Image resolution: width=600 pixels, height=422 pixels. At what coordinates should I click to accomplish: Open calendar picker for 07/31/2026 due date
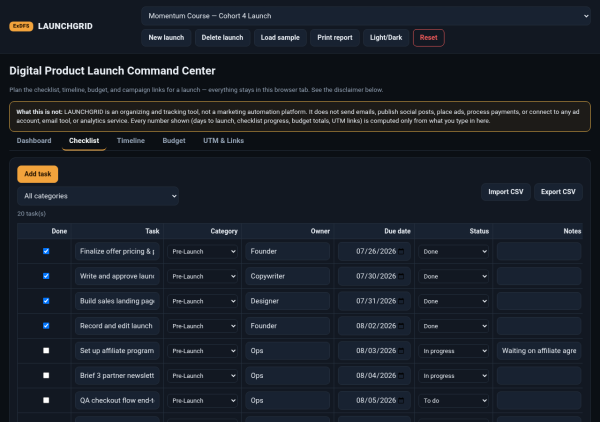coord(401,301)
